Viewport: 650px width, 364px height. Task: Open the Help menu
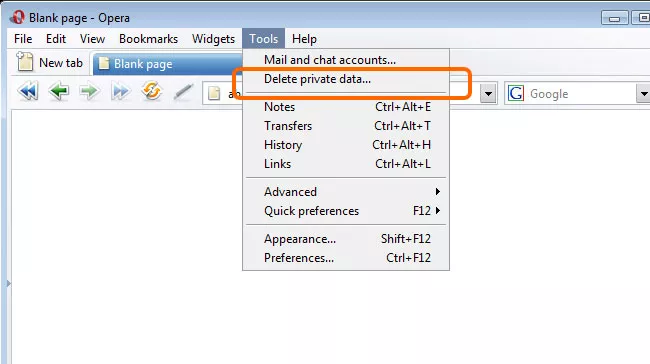click(304, 39)
